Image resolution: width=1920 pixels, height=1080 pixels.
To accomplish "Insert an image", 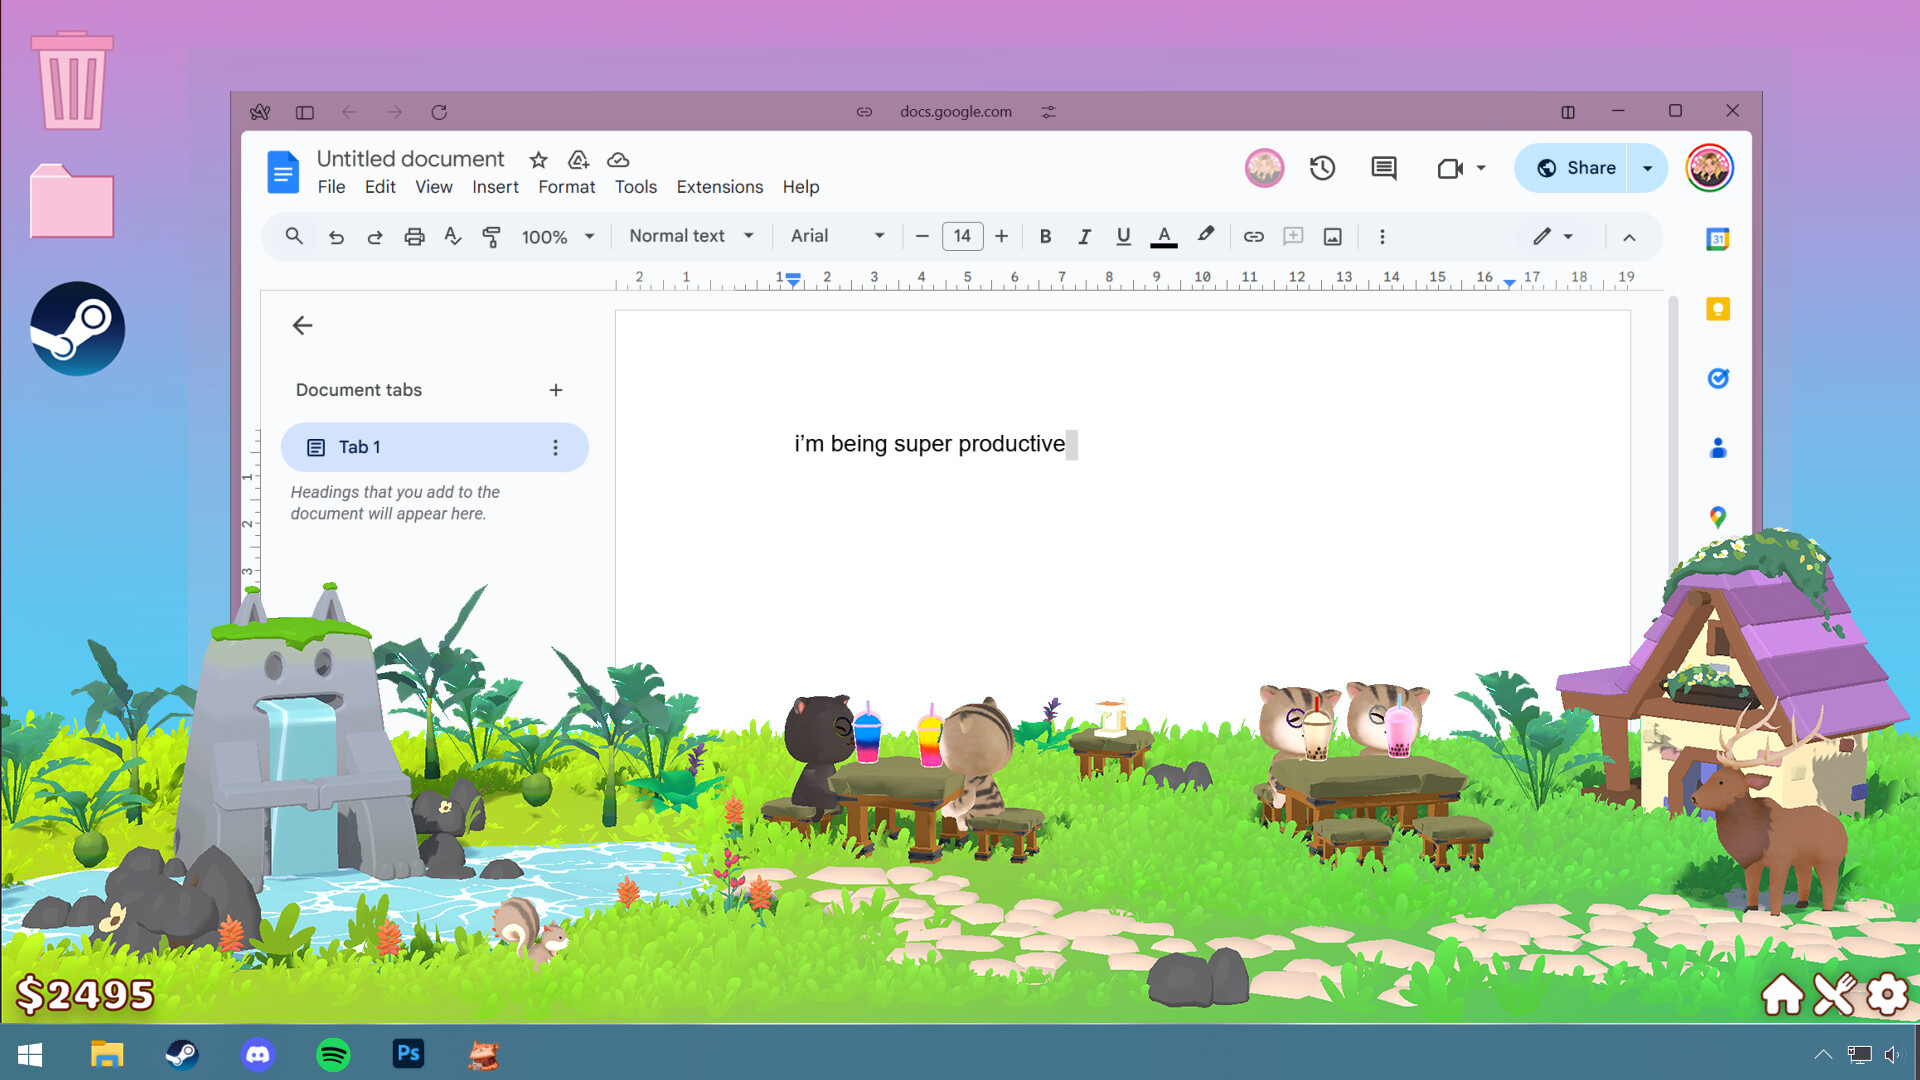I will point(1332,236).
